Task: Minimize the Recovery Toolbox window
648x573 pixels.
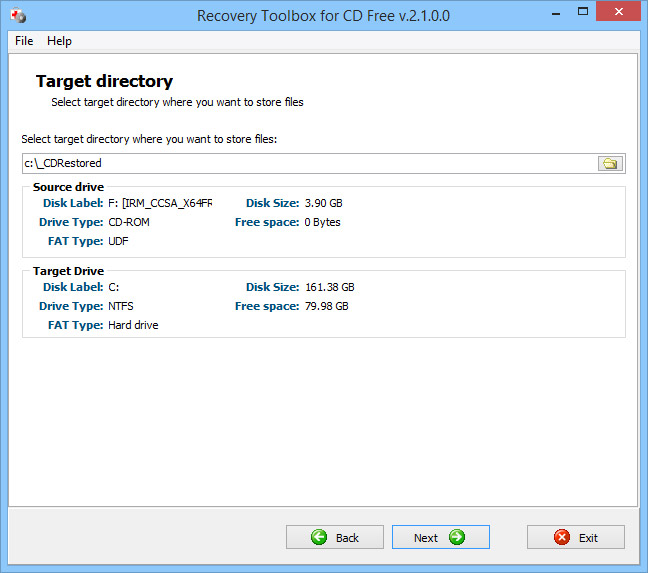Action: tap(556, 13)
